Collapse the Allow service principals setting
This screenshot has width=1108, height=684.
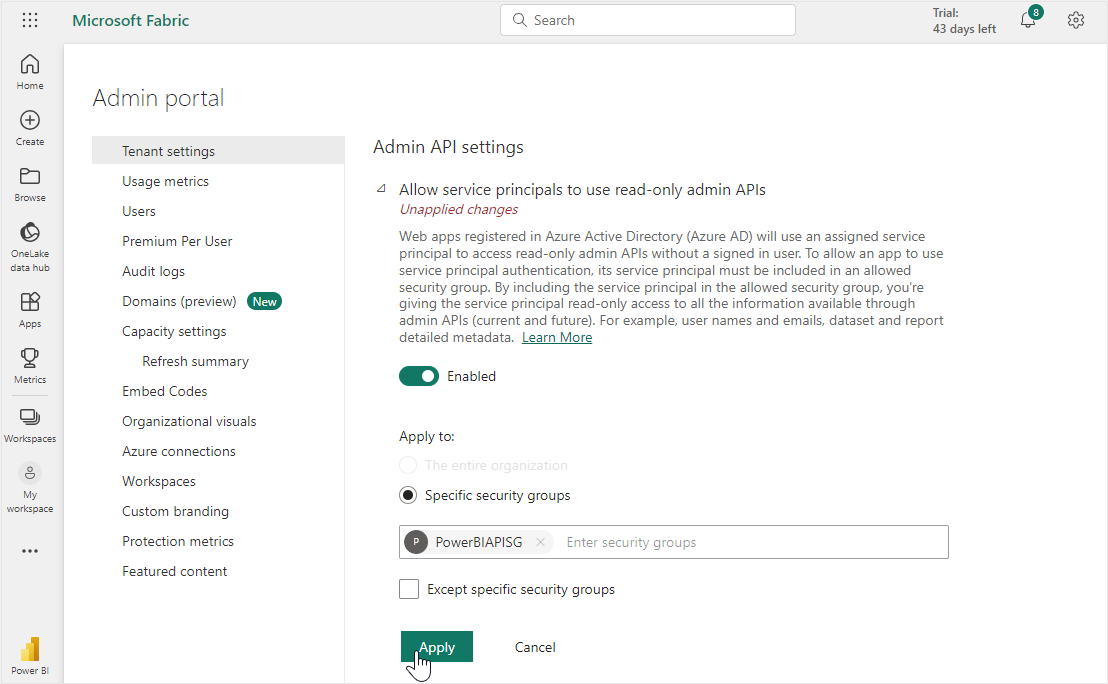(x=380, y=189)
